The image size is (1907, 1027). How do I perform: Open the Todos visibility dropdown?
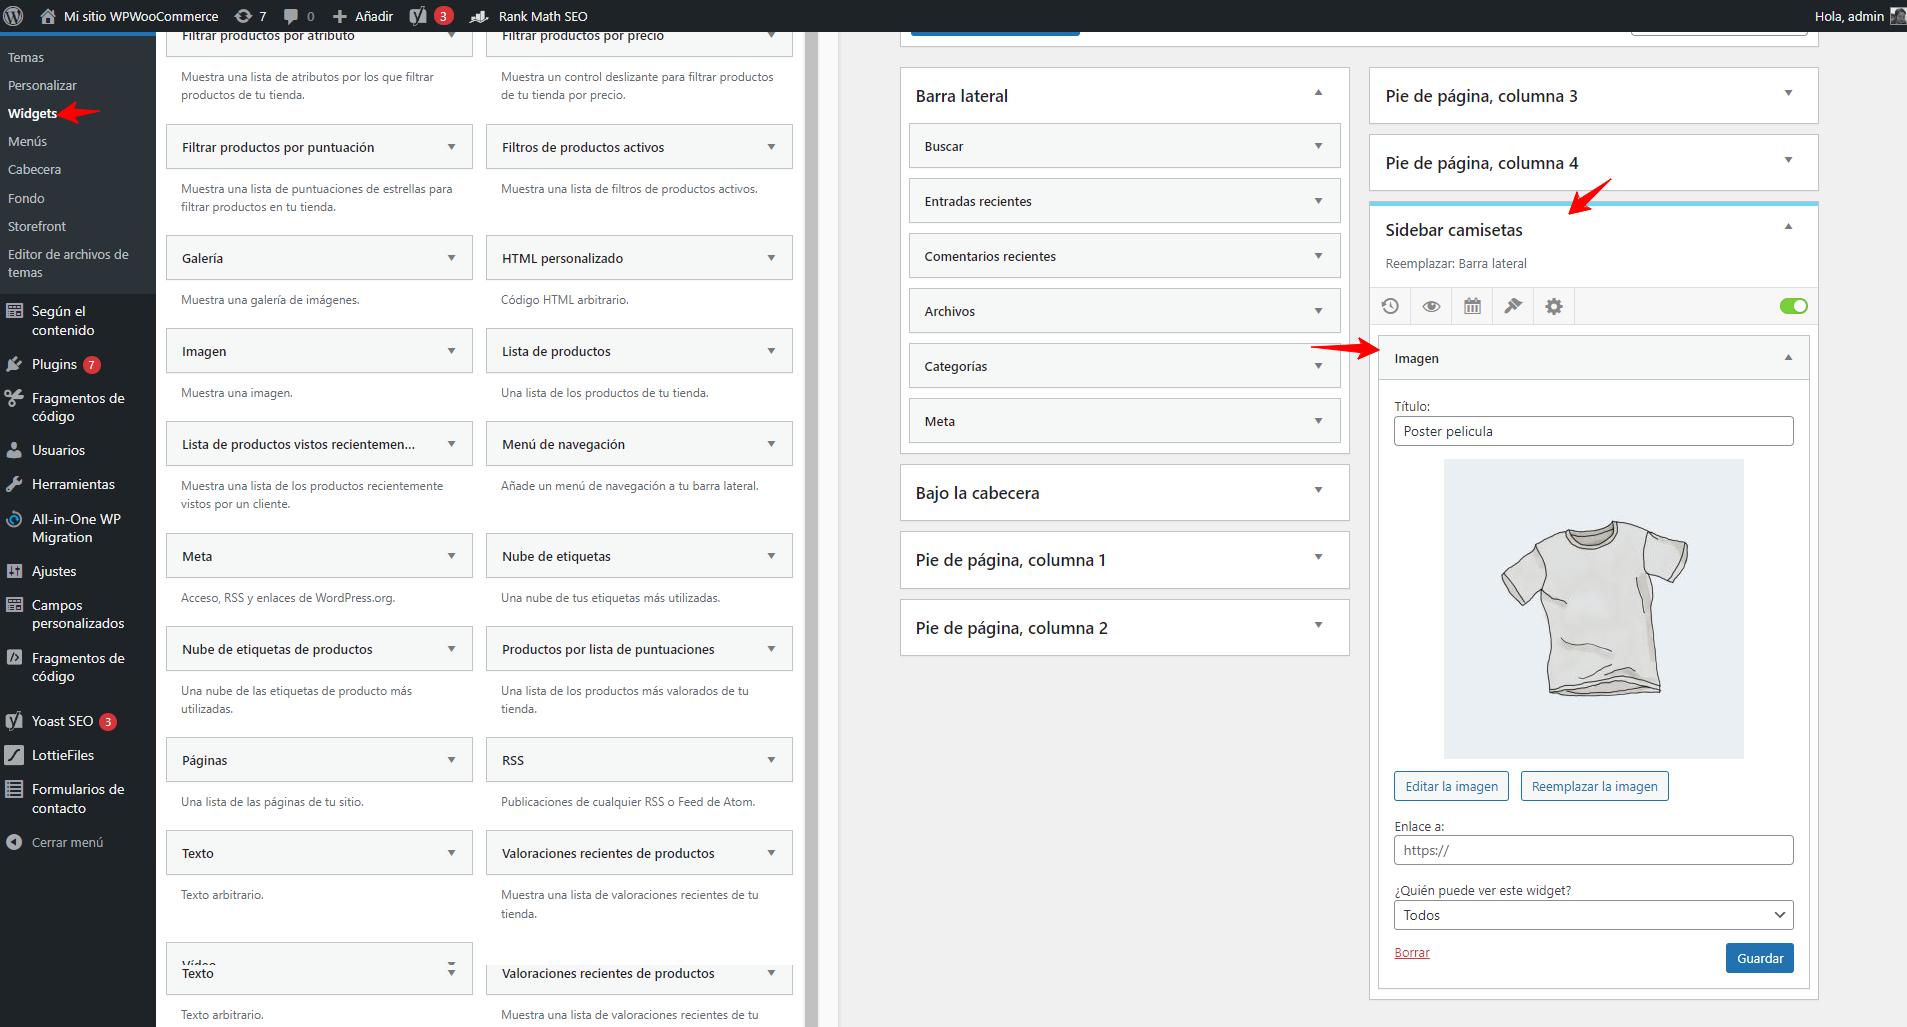tap(1594, 915)
